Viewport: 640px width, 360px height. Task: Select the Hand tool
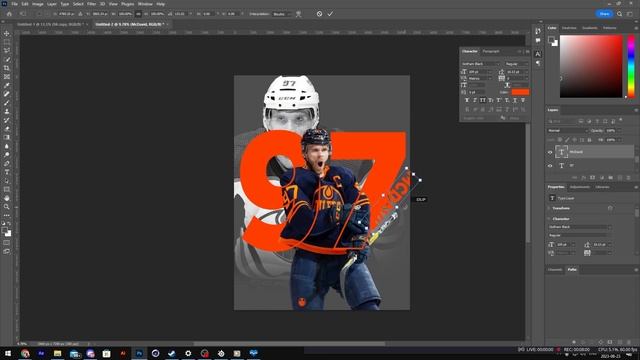coord(7,198)
